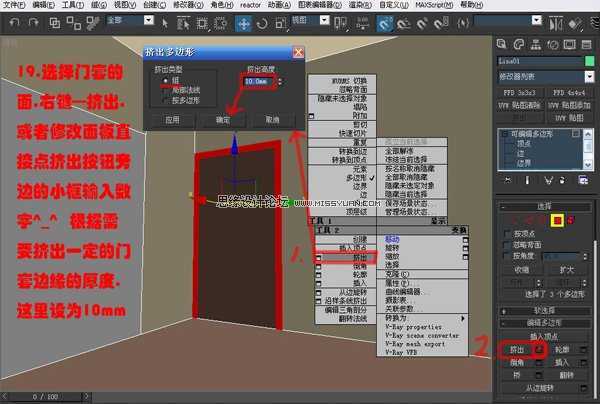Activate the Select and Move tool
This screenshot has height=404, width=600.
pyautogui.click(x=243, y=23)
